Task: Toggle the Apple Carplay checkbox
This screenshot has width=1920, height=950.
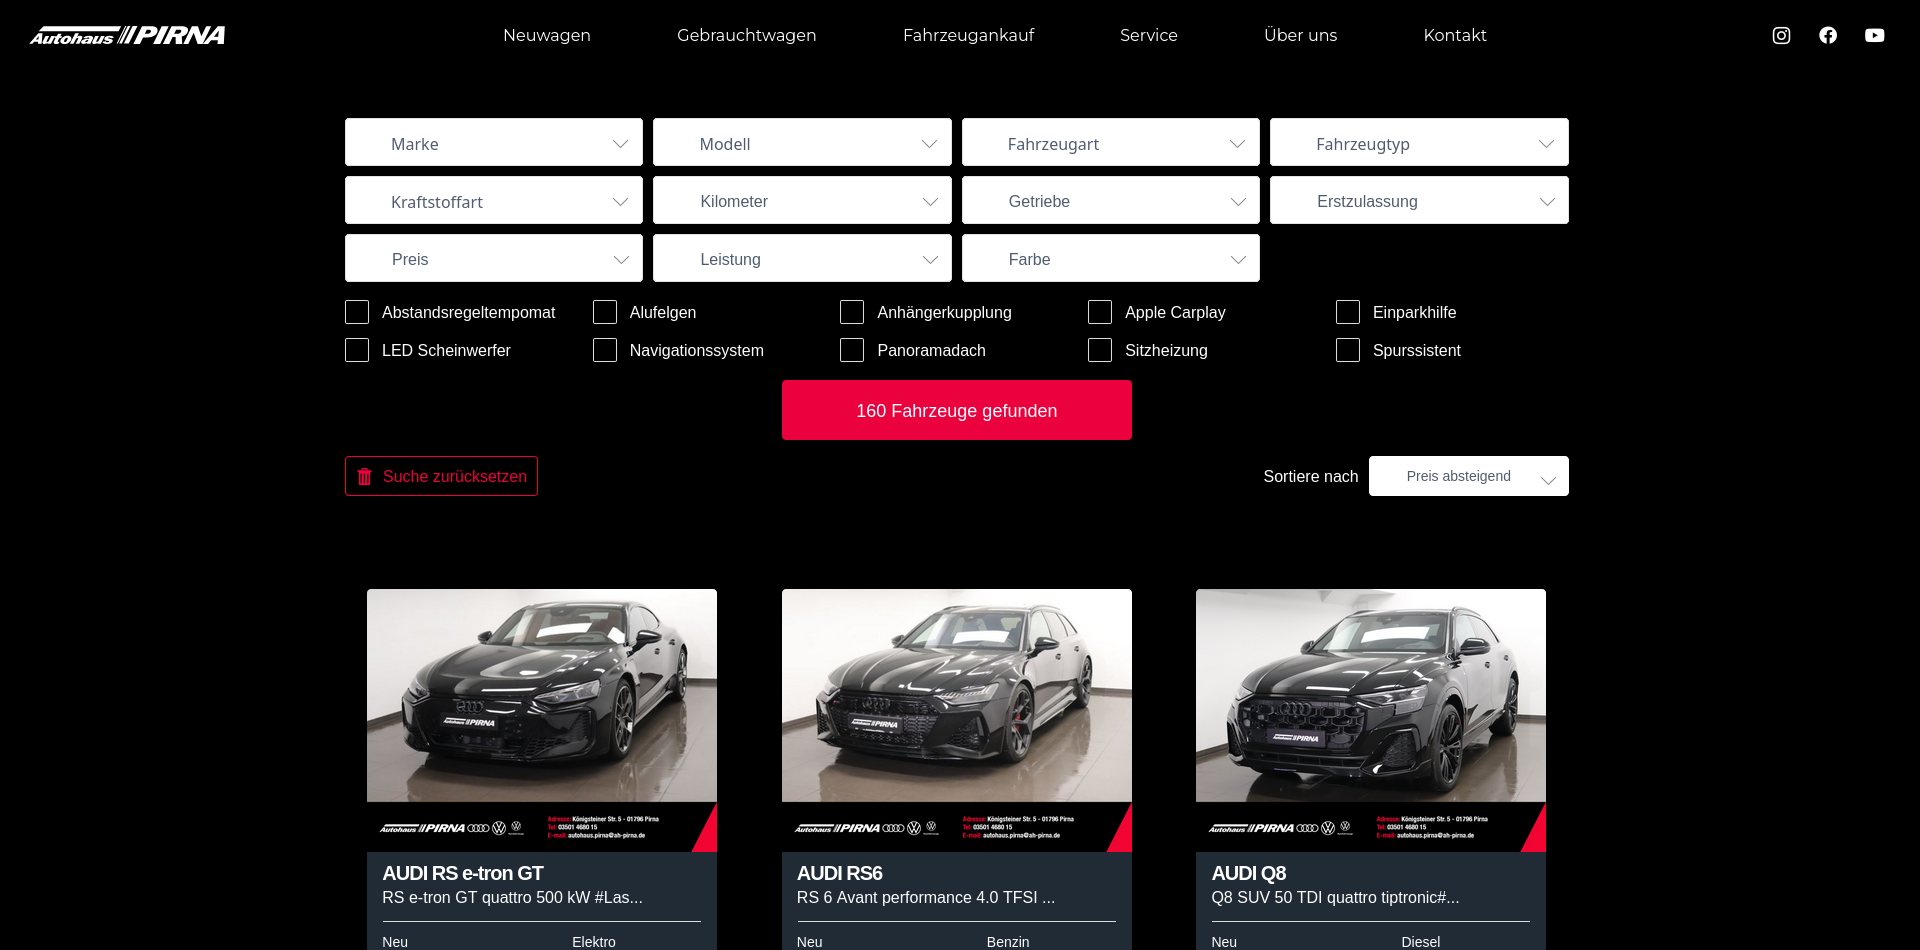Action: (x=1100, y=312)
